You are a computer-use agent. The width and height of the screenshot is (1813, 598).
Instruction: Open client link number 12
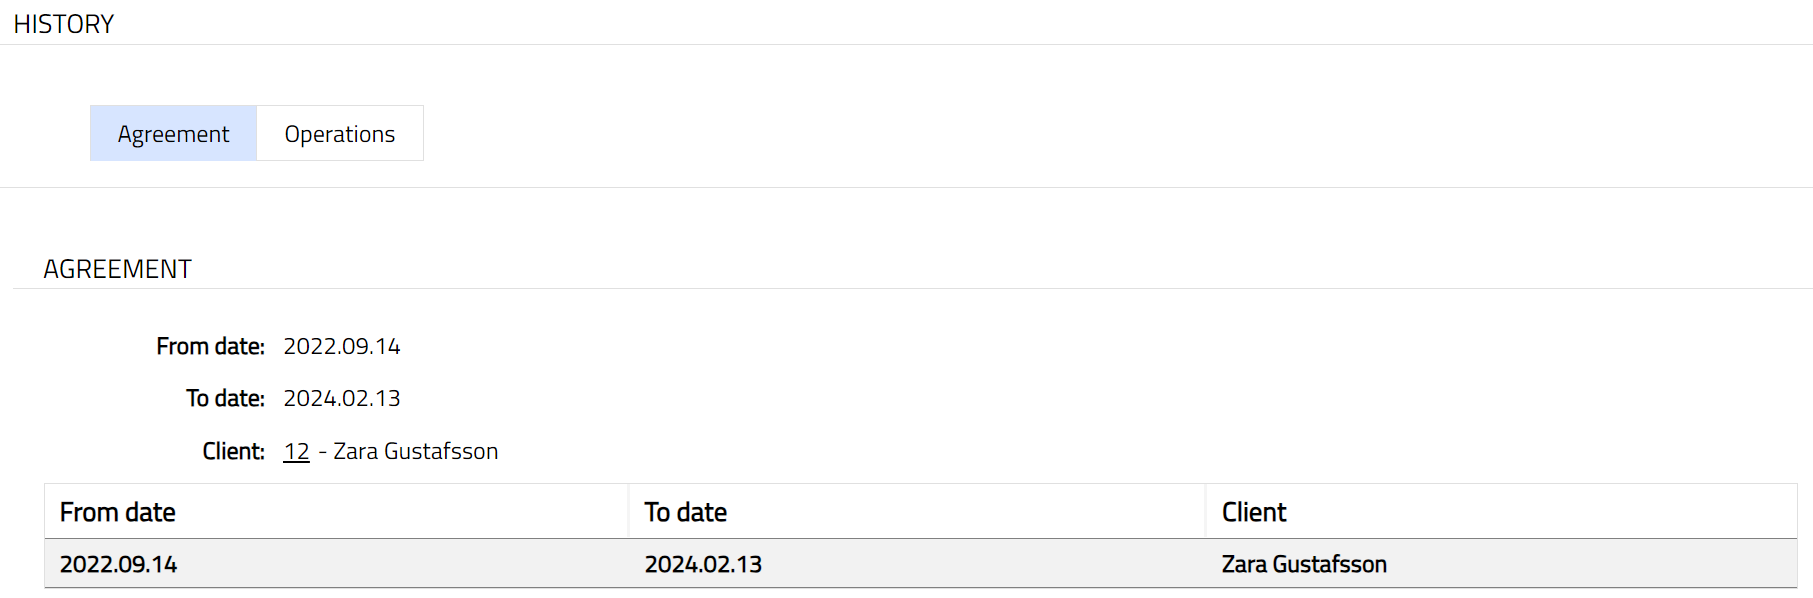[296, 452]
